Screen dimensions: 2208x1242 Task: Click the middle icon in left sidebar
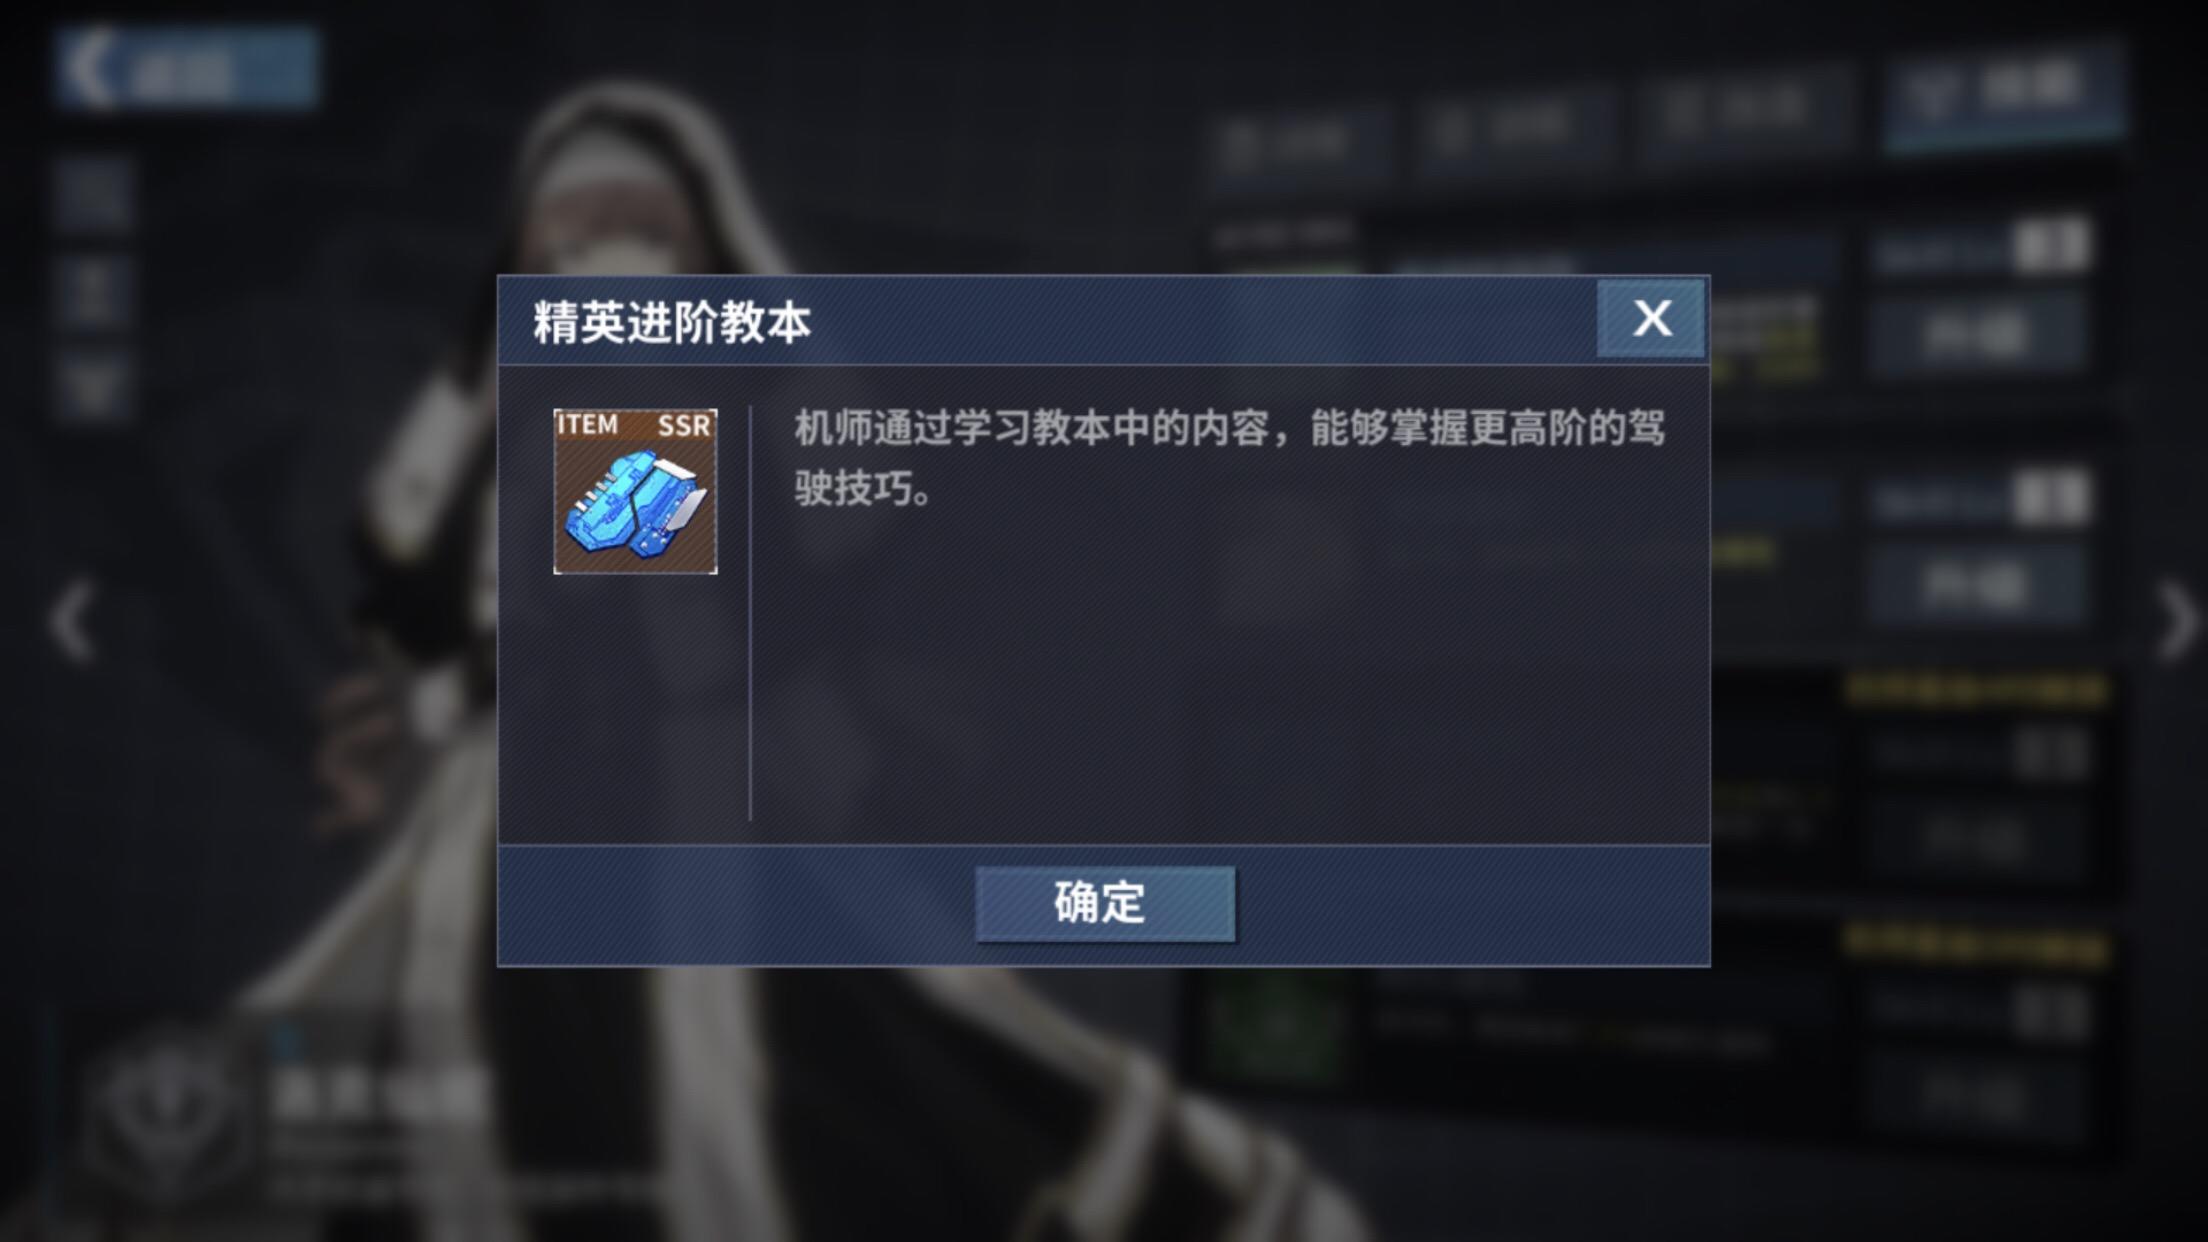(92, 290)
